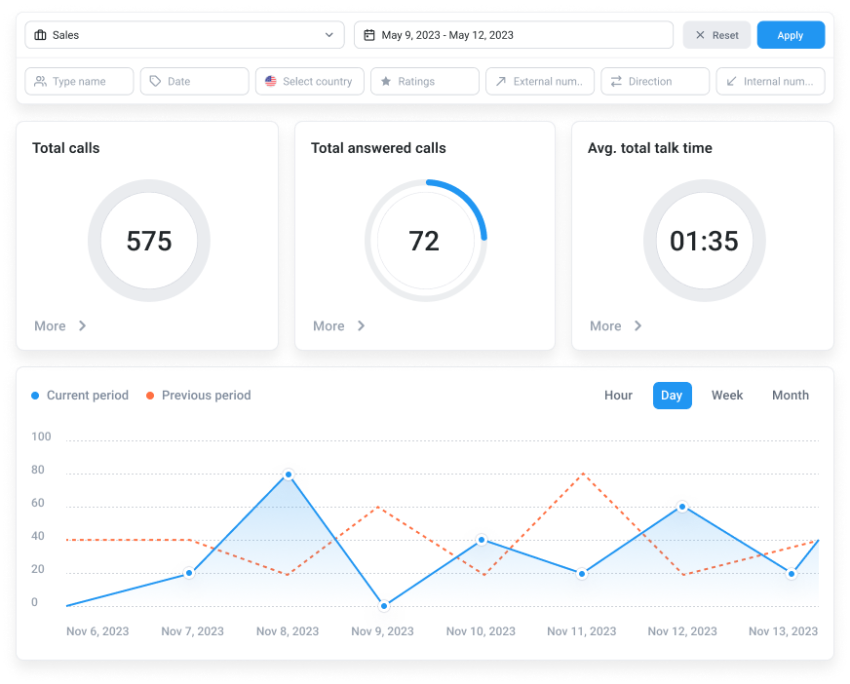This screenshot has height=684, width=850.
Task: Click the Apply button
Action: [x=790, y=34]
